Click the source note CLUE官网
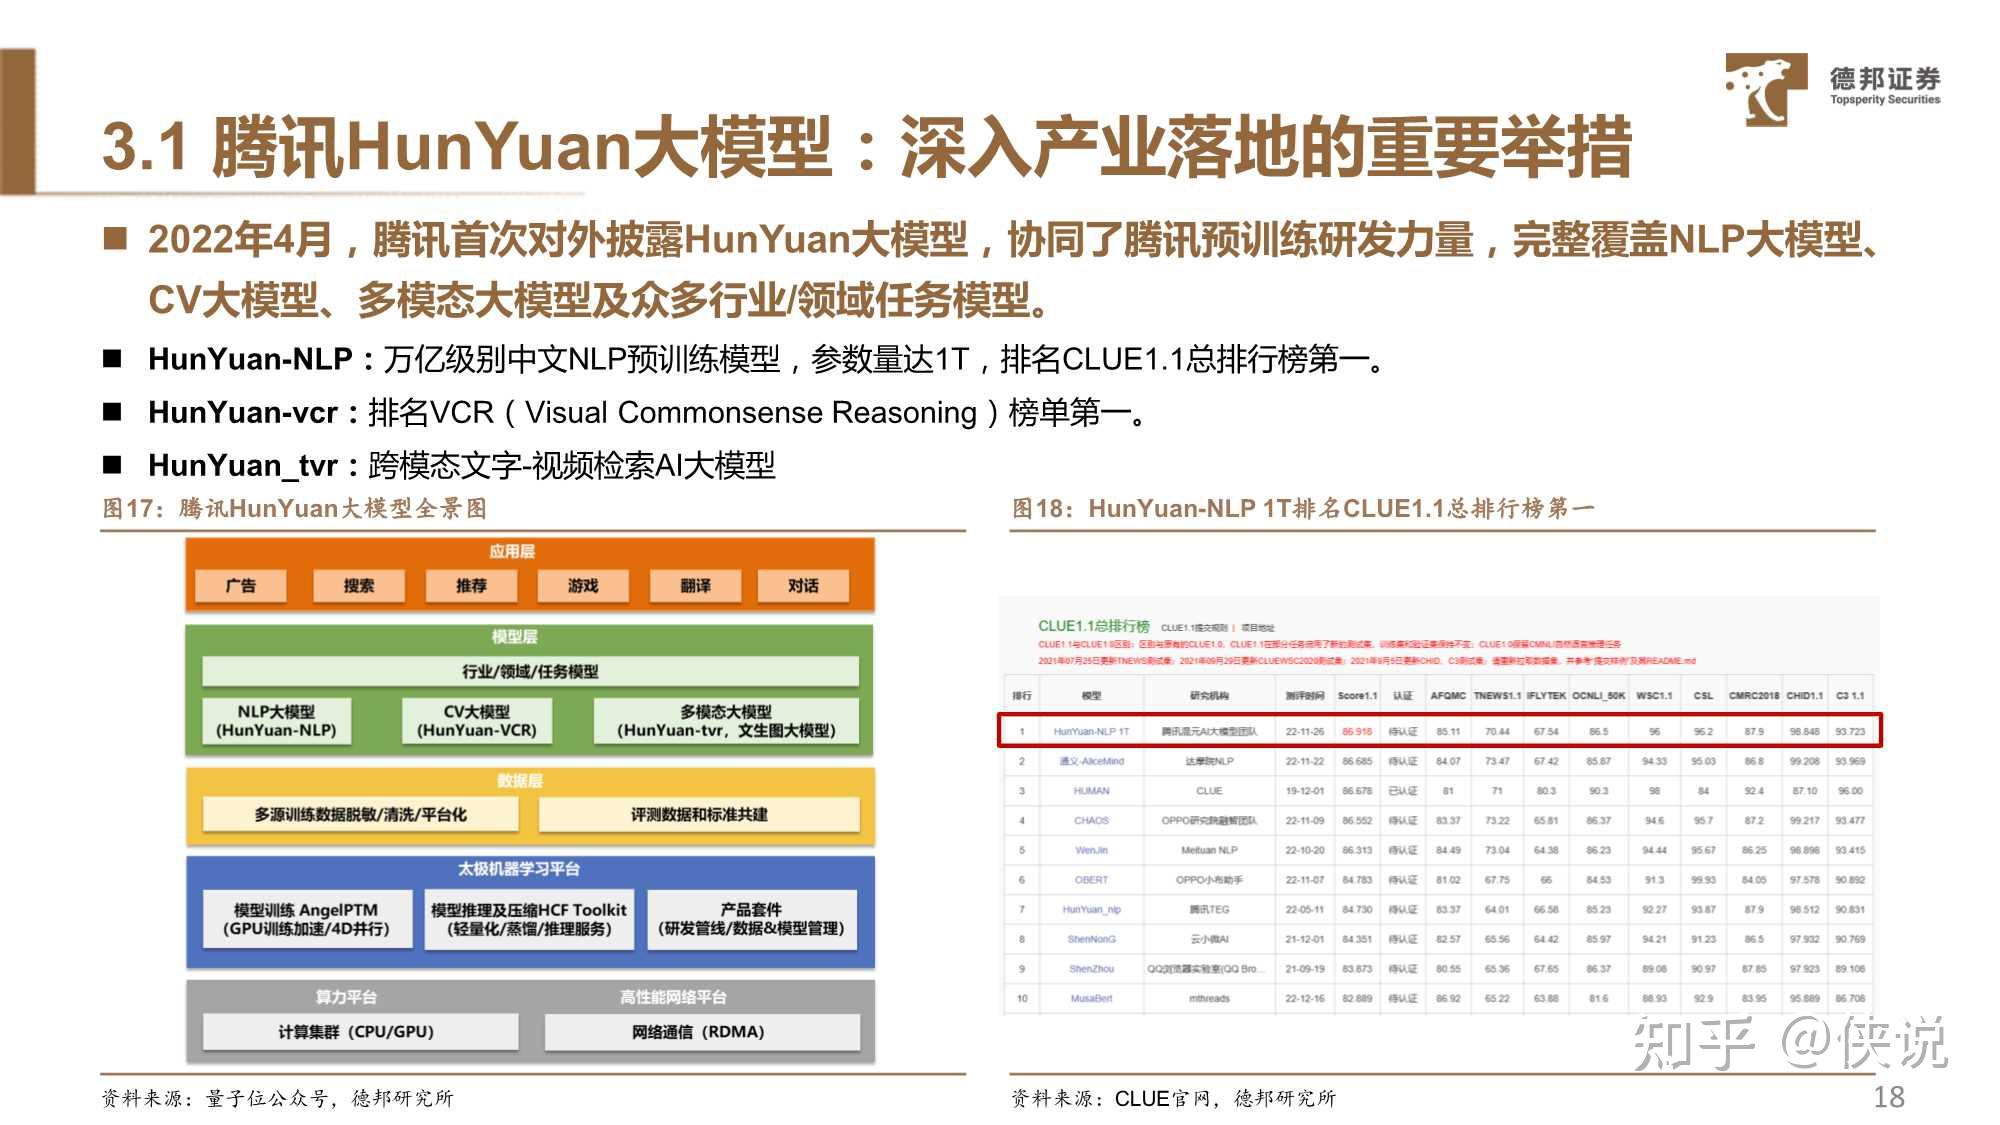Viewport: 2000px width, 1125px height. tap(1173, 1098)
